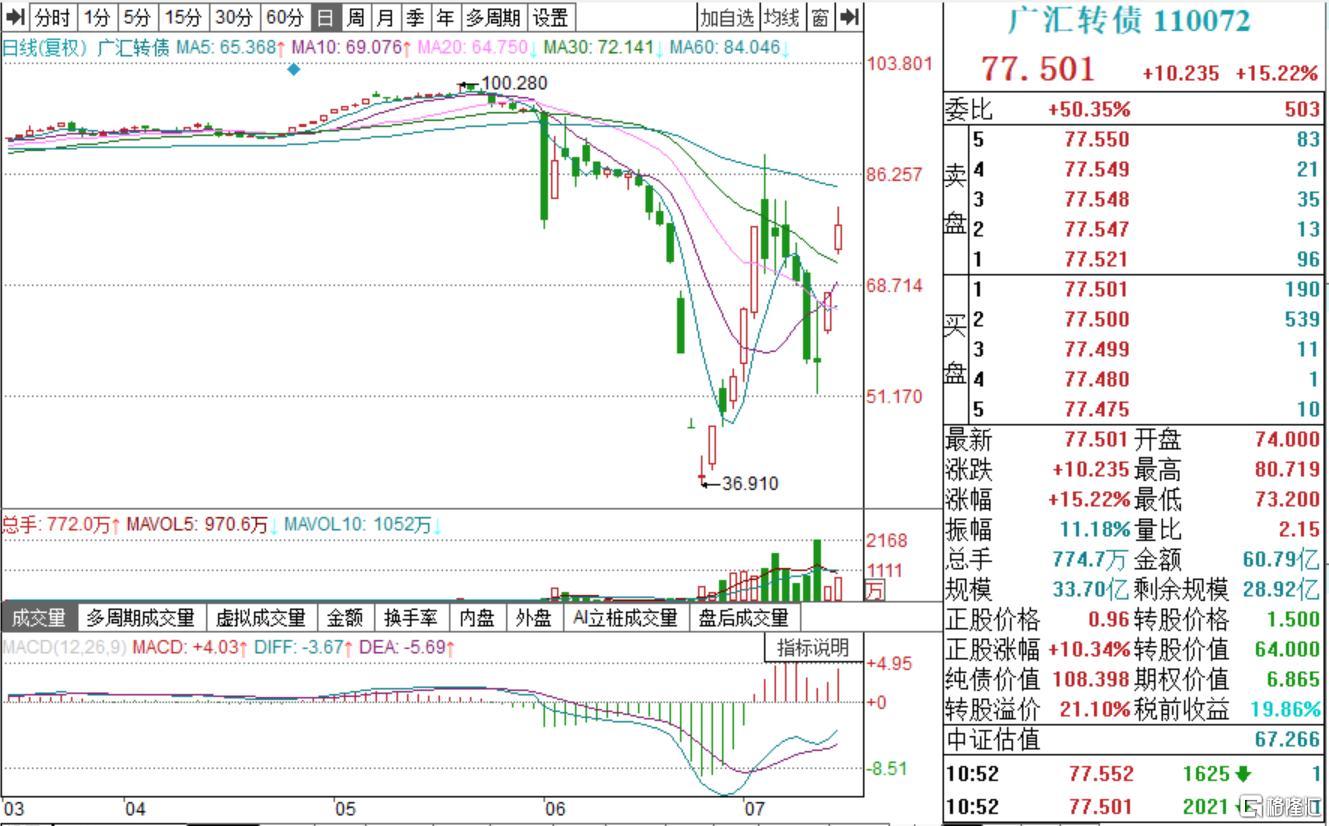Select the 成交量 indicator tab
The height and width of the screenshot is (826, 1329).
point(38,618)
